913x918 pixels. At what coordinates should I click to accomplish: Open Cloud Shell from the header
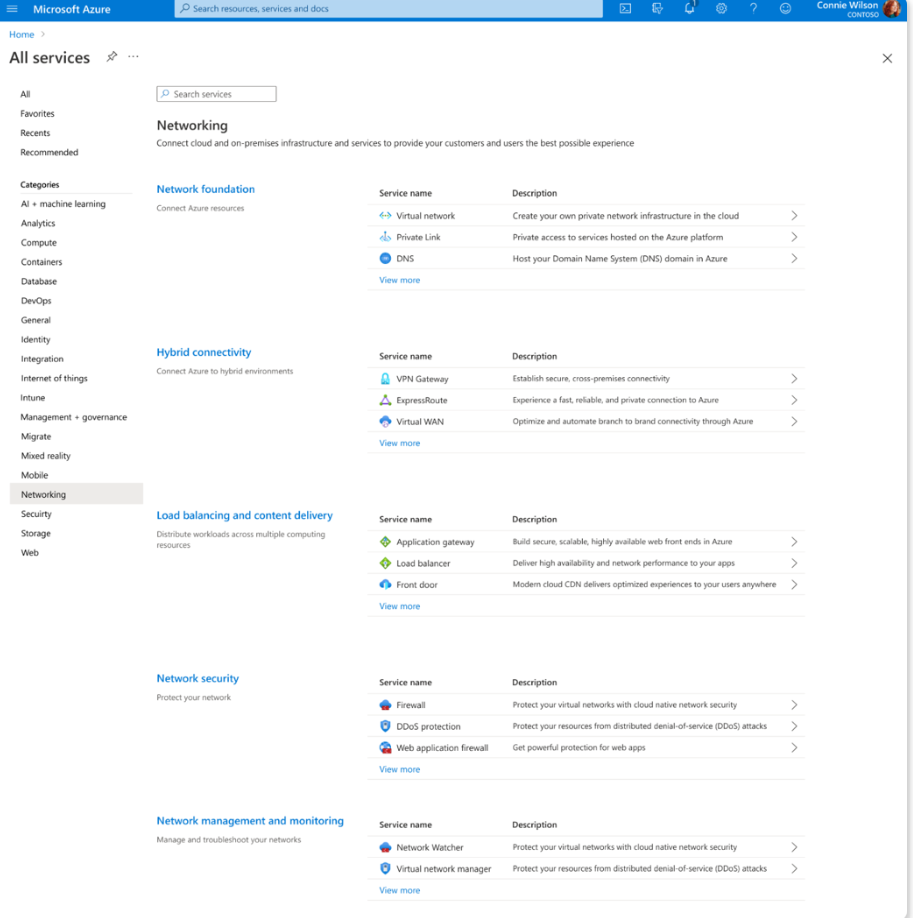[625, 9]
